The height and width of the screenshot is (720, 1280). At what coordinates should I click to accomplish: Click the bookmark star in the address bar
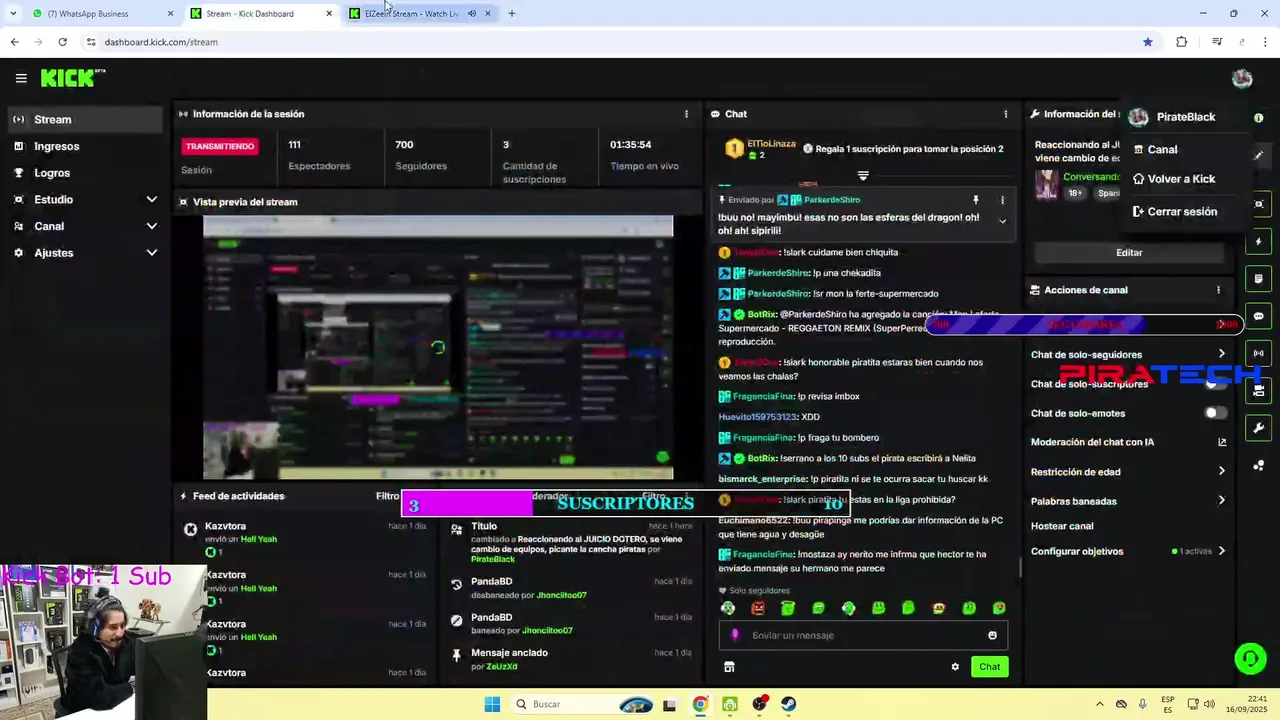(1148, 42)
